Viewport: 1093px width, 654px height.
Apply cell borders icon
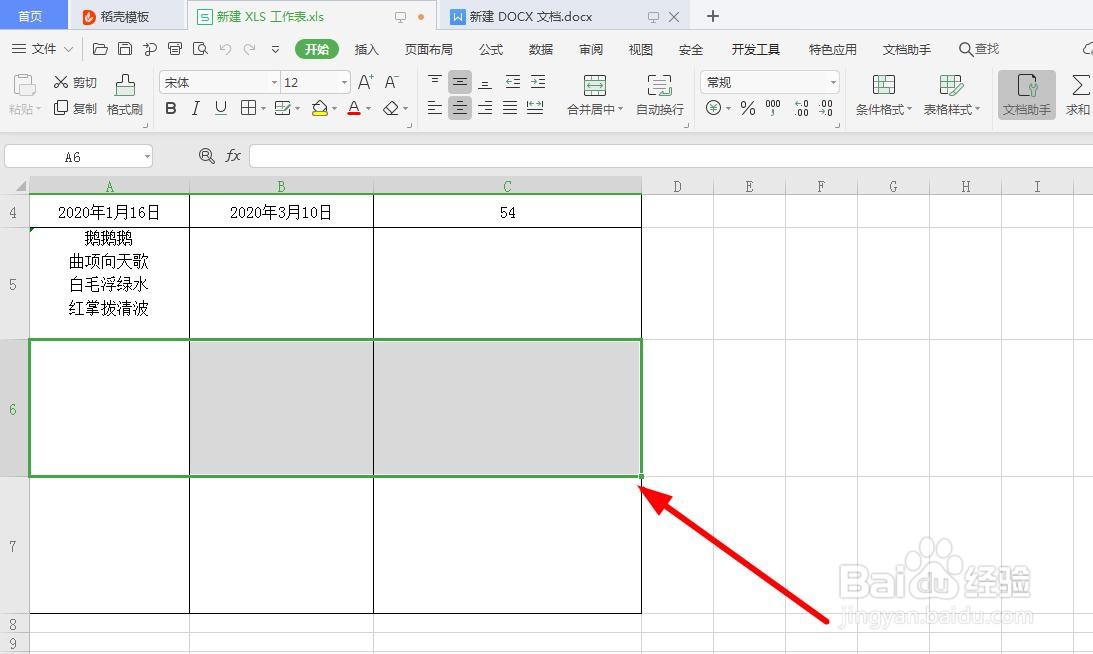click(248, 108)
